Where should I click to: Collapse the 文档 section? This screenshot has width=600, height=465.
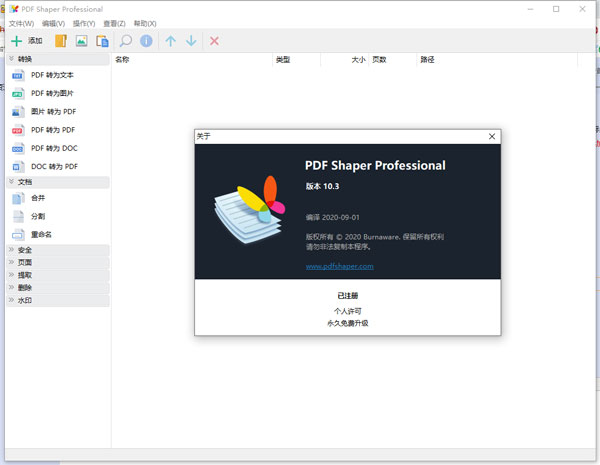coord(58,182)
